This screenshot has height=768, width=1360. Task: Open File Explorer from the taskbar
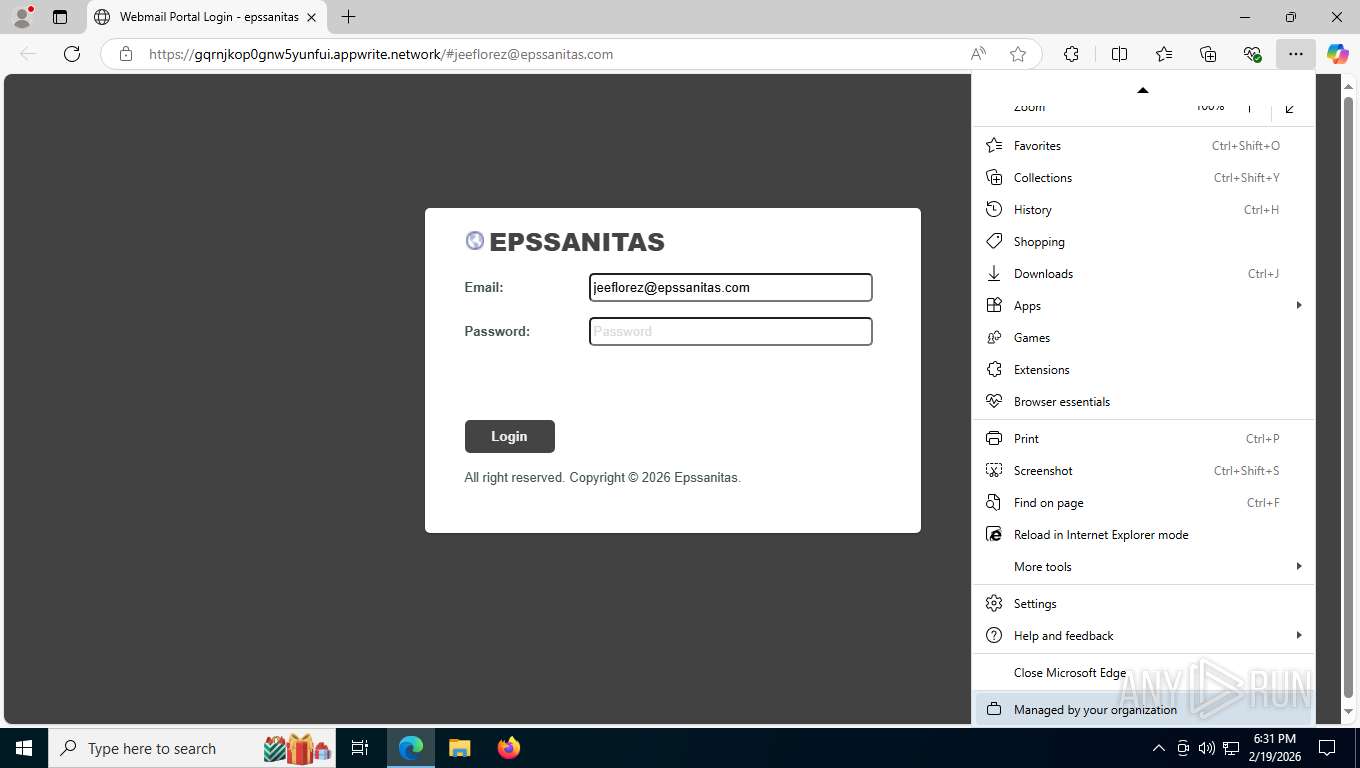459,748
